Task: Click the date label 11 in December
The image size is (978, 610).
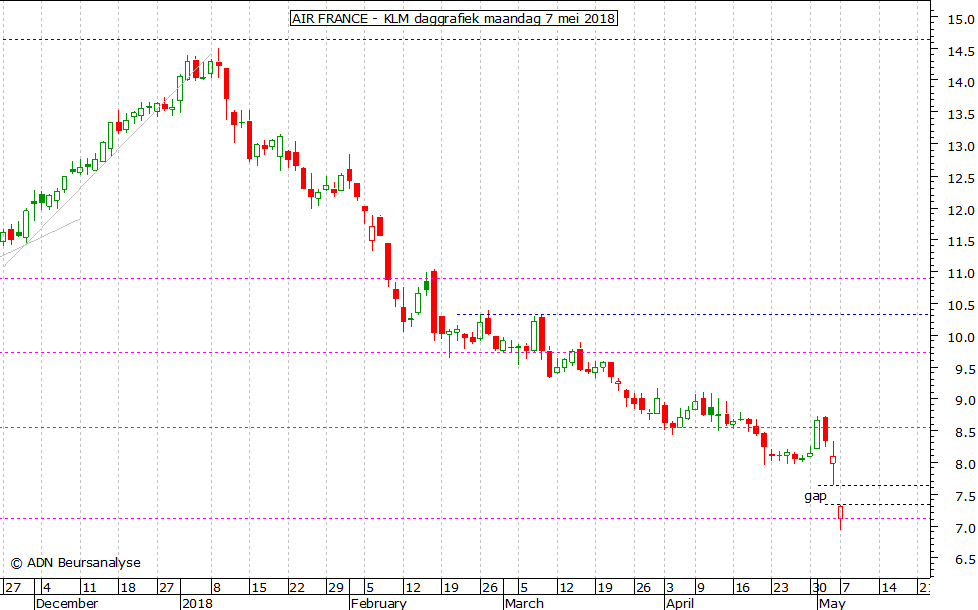Action: tap(89, 588)
